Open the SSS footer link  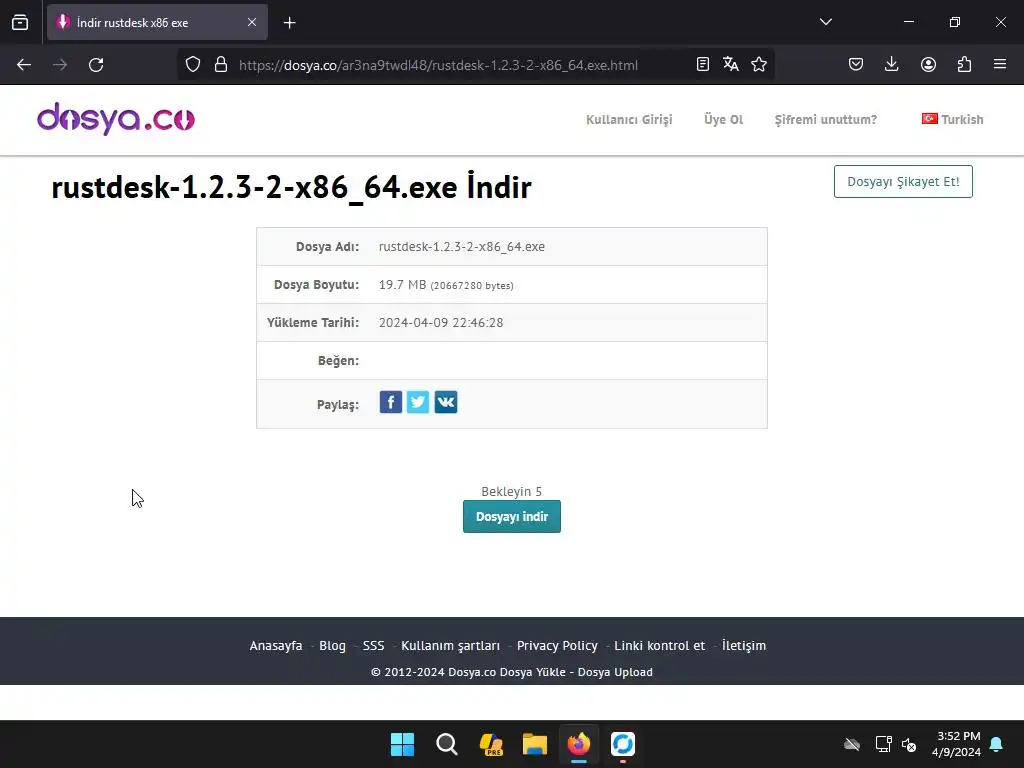click(374, 645)
